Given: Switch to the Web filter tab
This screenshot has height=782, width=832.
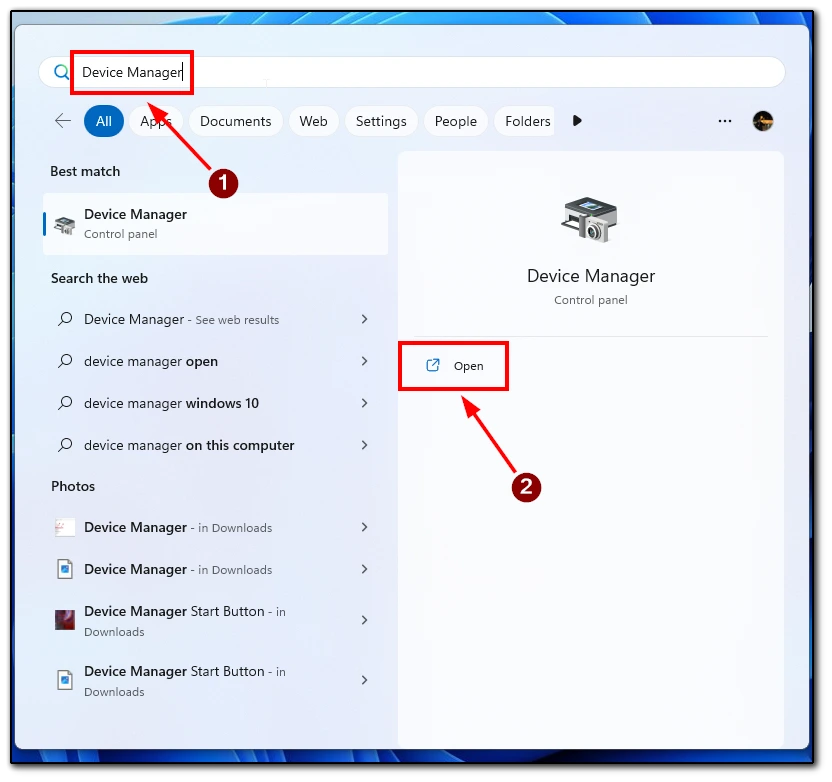Looking at the screenshot, I should click(314, 121).
